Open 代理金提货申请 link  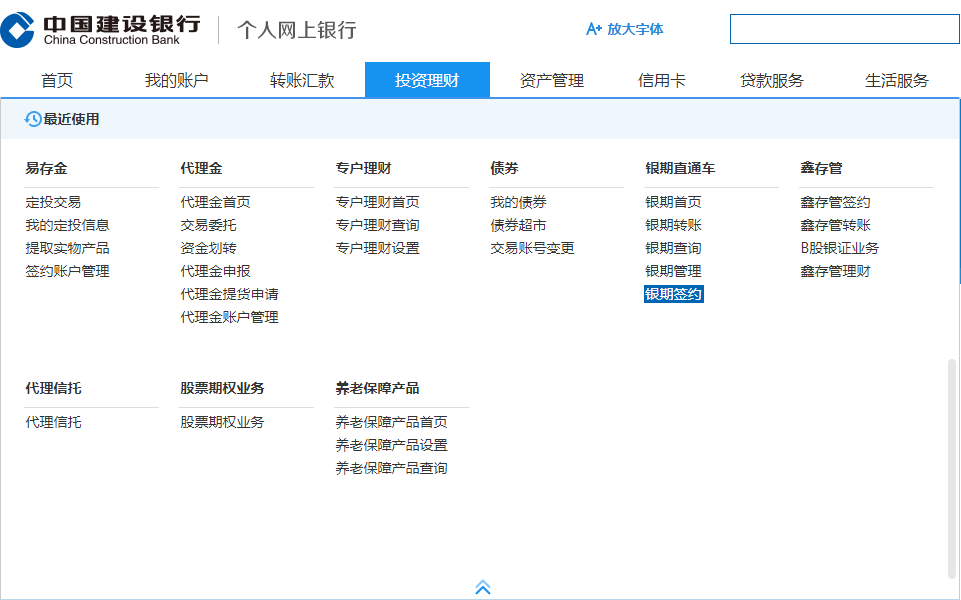(229, 294)
